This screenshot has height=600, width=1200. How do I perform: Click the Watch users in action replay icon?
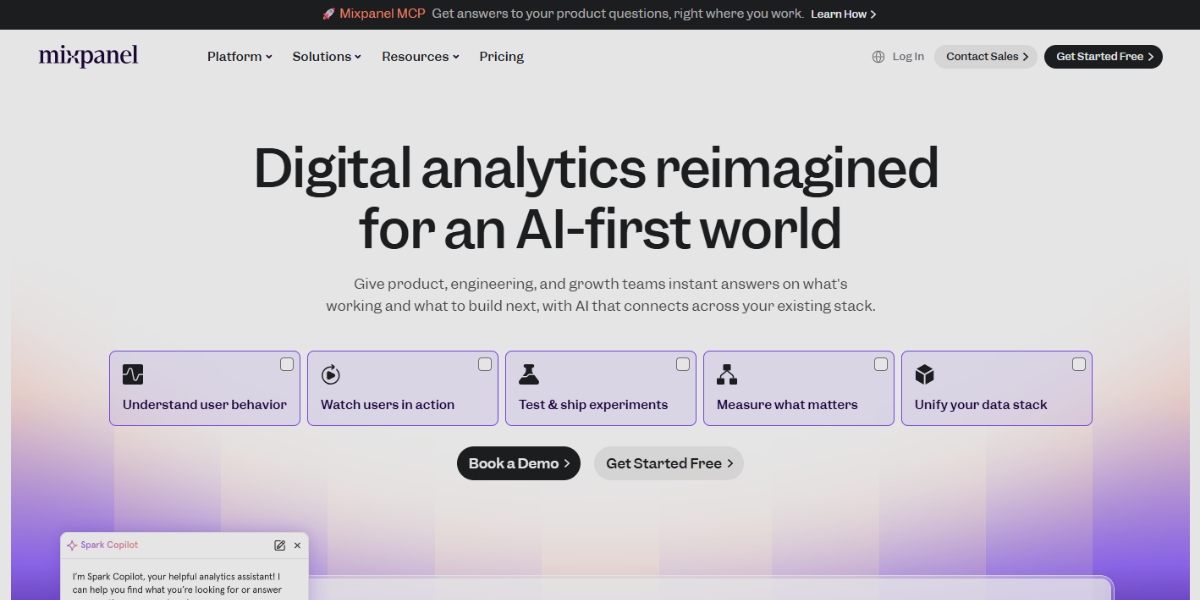[331, 374]
